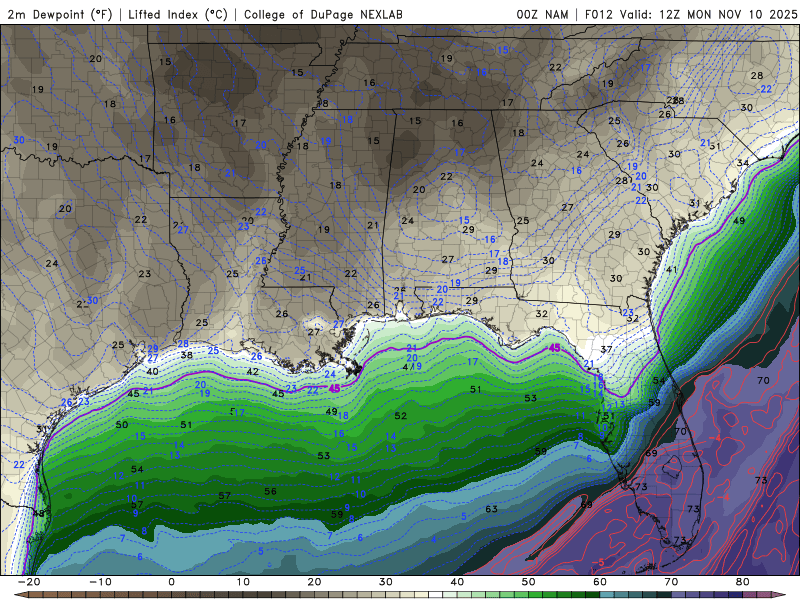Click the "30" label on the color scale

386,582
